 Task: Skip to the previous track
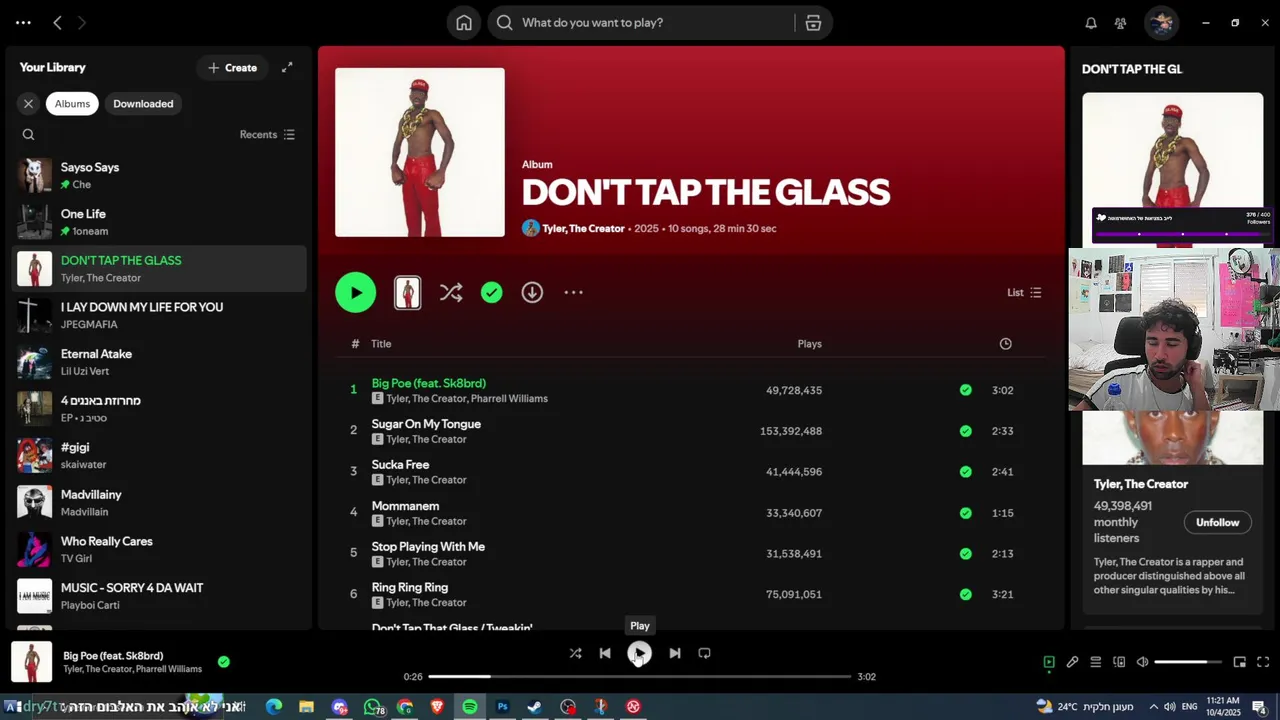605,653
